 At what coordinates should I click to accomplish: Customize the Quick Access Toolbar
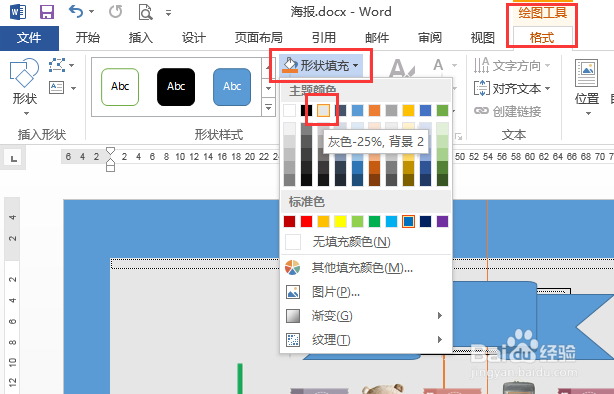pos(168,13)
